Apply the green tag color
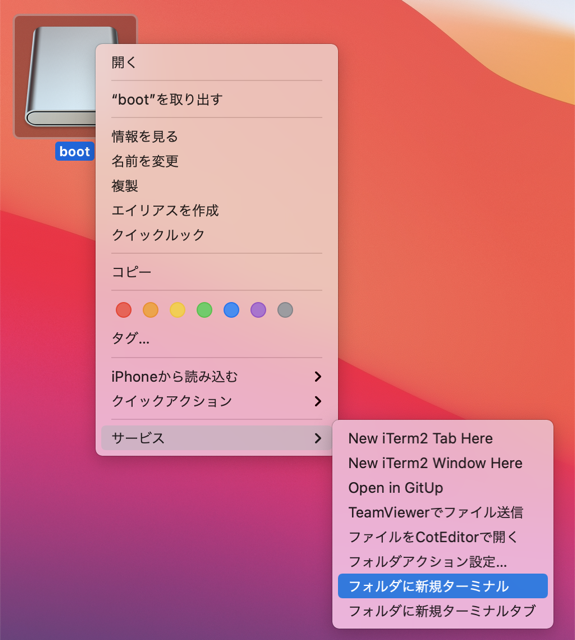The width and height of the screenshot is (575, 640). 204,310
